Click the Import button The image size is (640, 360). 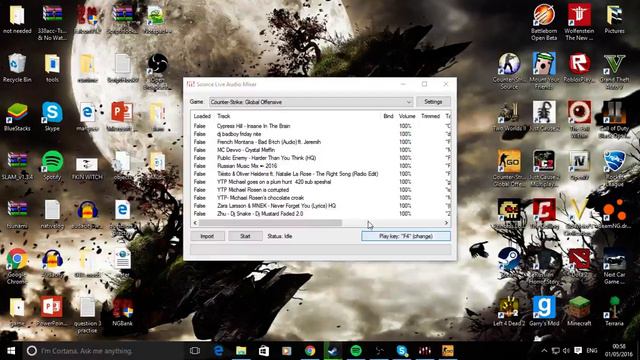point(207,236)
